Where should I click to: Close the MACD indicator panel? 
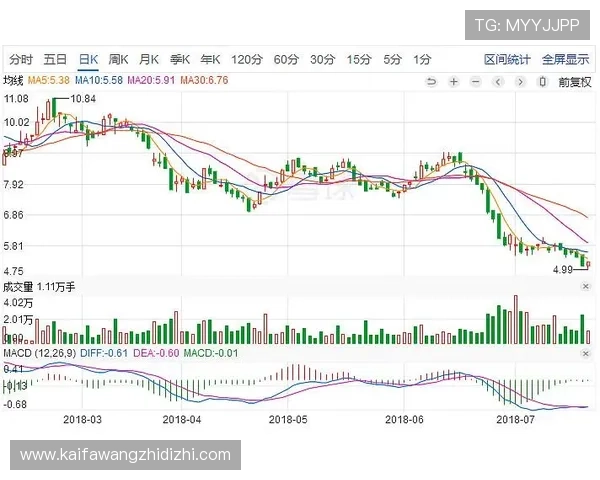tap(586, 354)
